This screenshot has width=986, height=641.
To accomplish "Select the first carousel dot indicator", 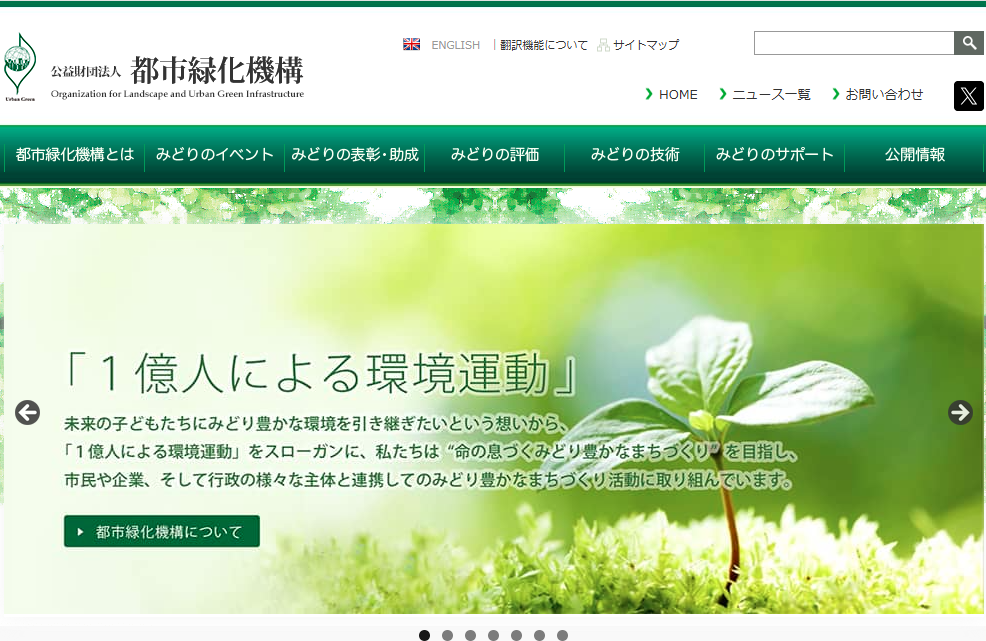I will 424,635.
